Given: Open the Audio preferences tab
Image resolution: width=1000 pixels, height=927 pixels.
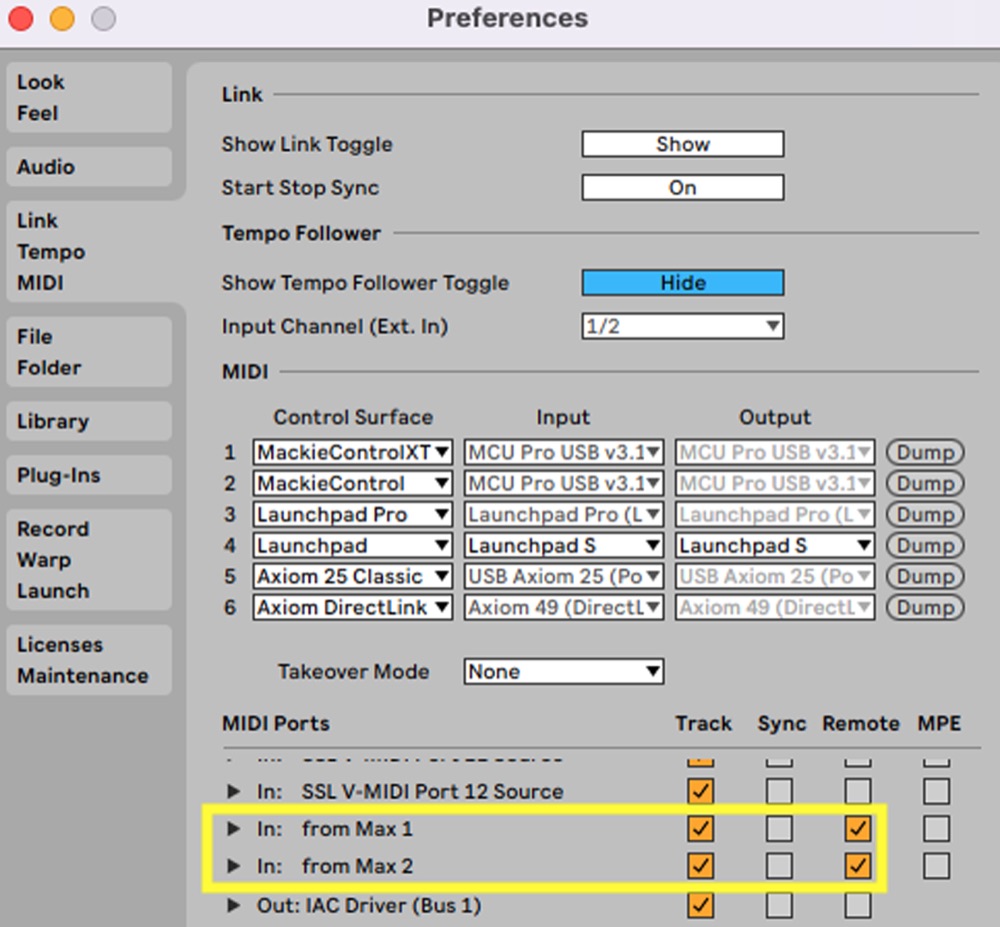Looking at the screenshot, I should 89,167.
